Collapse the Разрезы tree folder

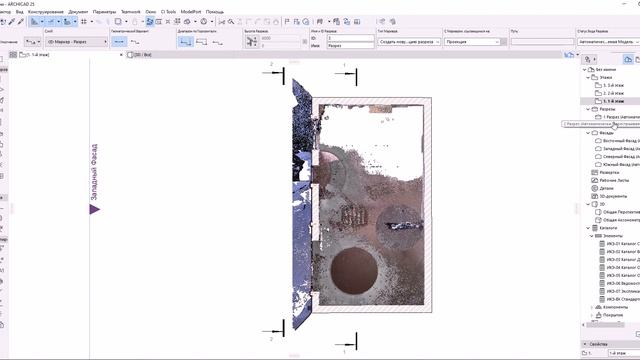588,109
